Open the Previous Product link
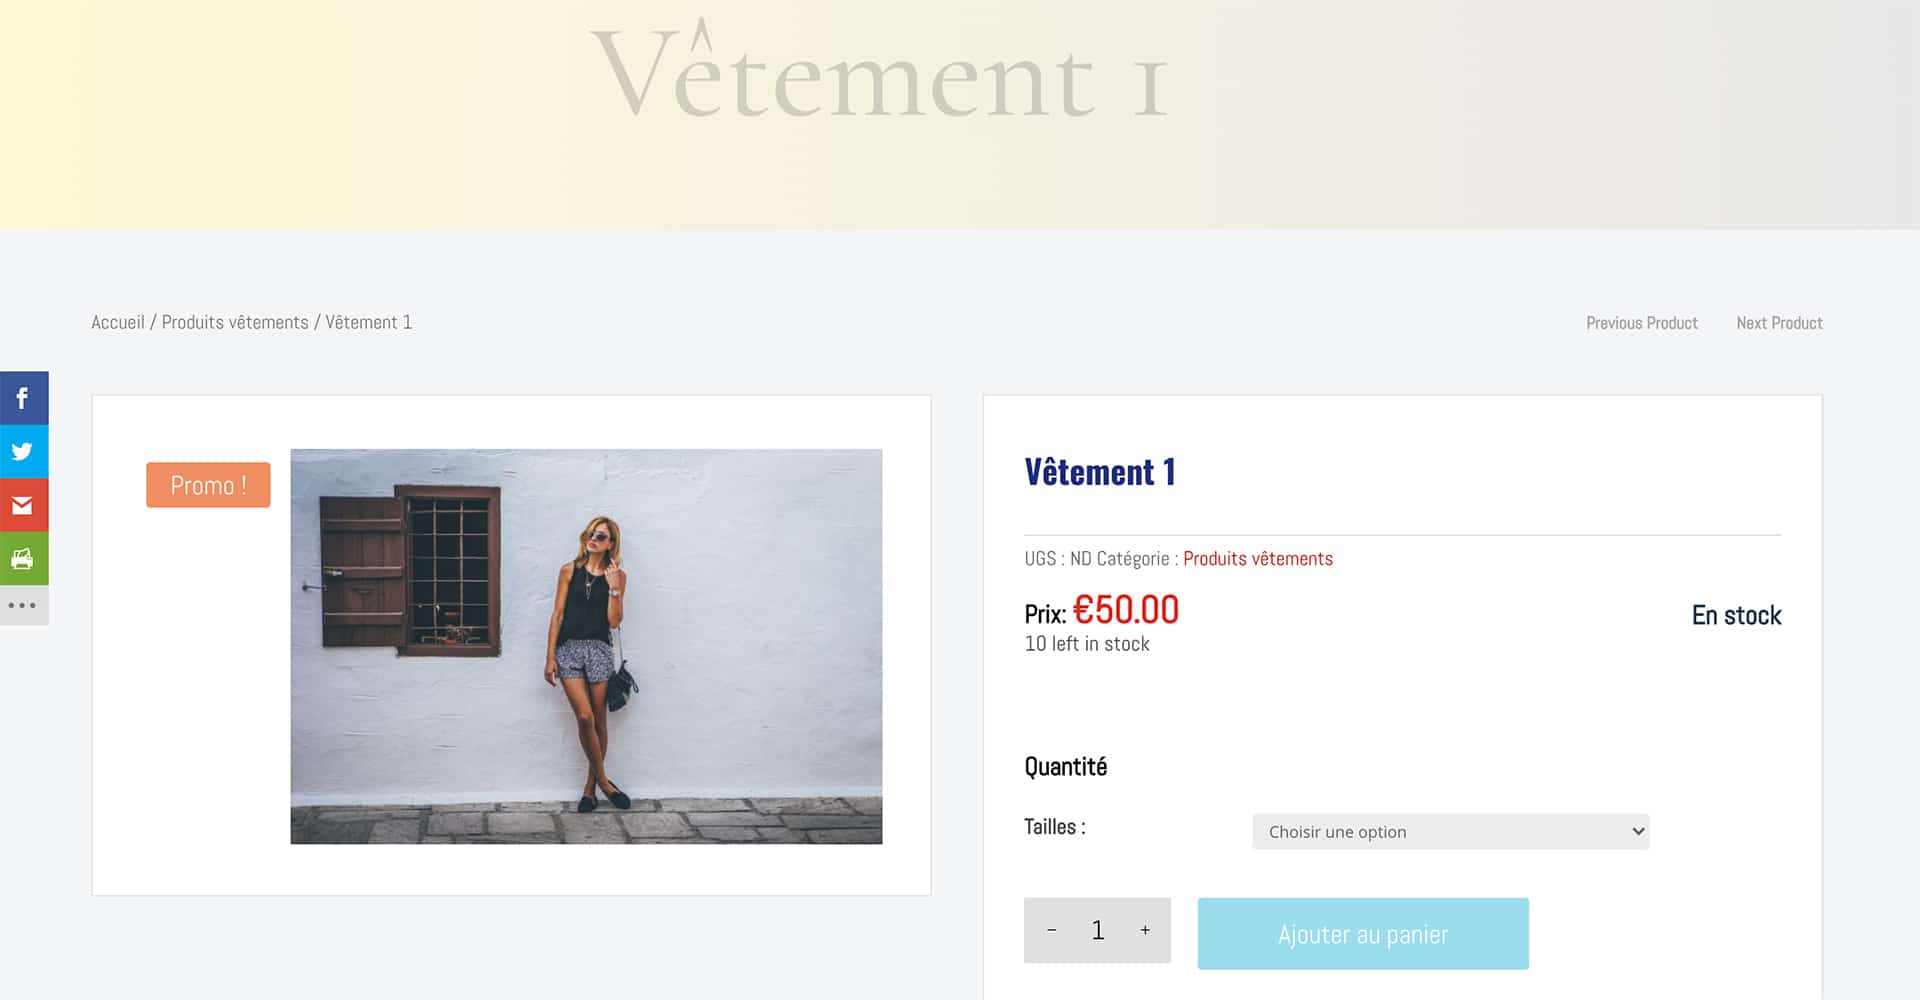The height and width of the screenshot is (1000, 1920). (x=1642, y=323)
